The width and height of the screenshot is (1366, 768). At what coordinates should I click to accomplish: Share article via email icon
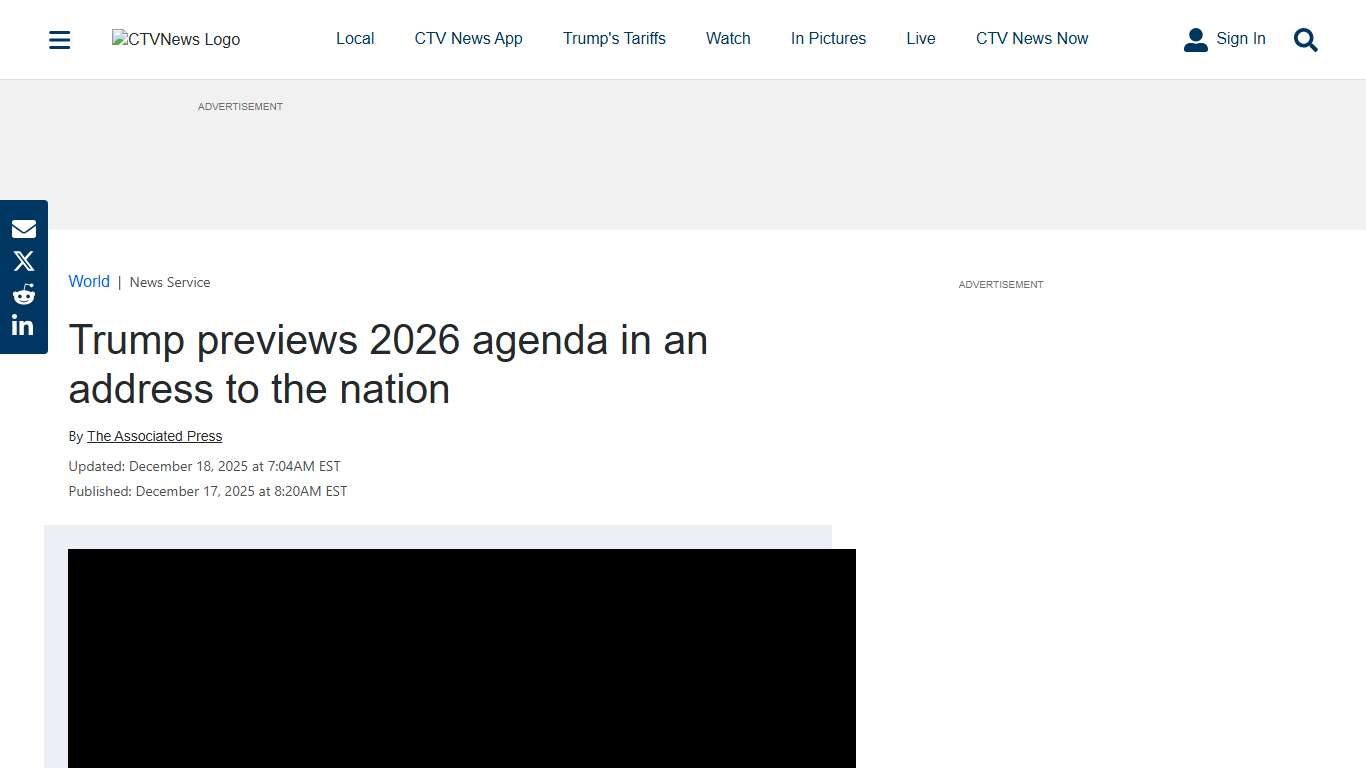click(23, 229)
